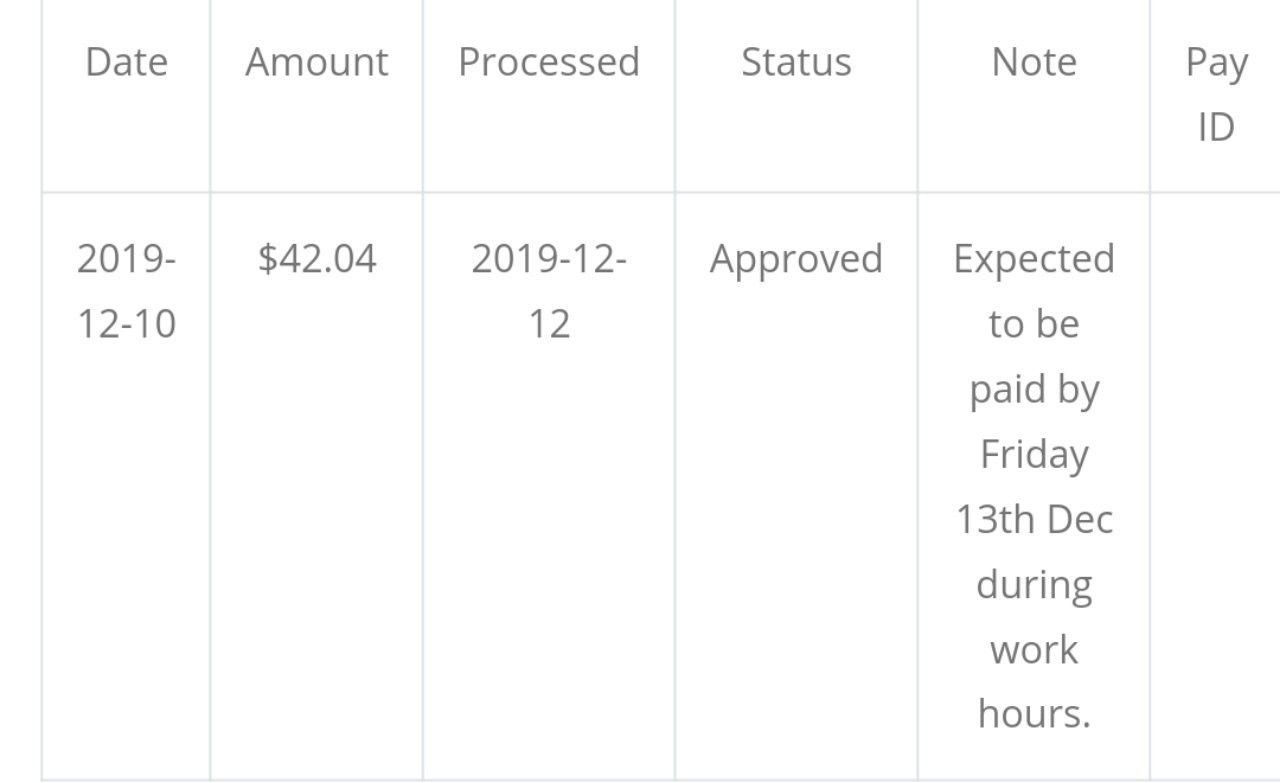Click the ID line of the Pay ID header
The height and width of the screenshot is (783, 1280).
[x=1216, y=127]
